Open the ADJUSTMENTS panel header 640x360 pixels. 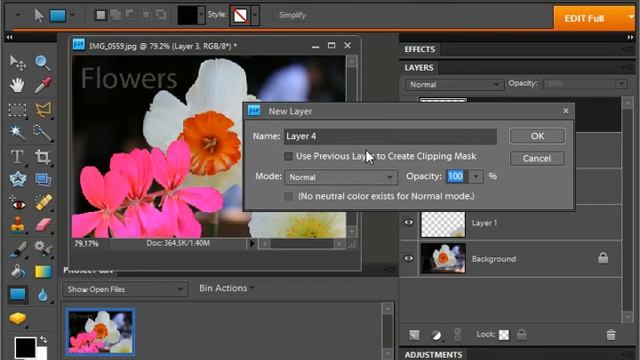[433, 354]
